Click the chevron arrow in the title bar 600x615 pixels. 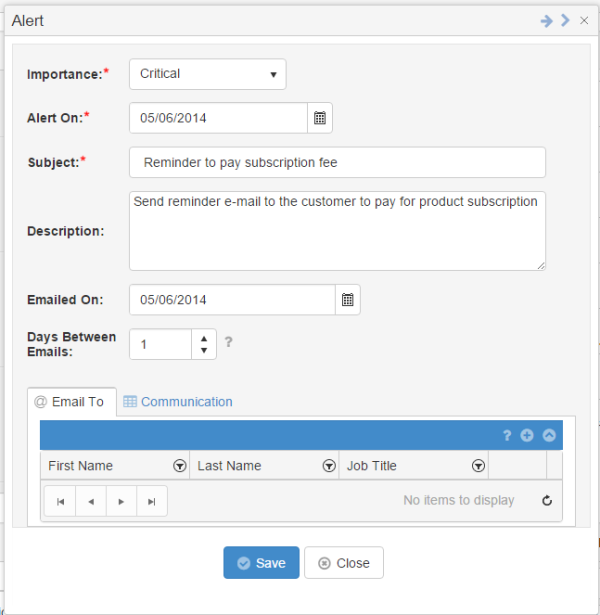[x=565, y=20]
